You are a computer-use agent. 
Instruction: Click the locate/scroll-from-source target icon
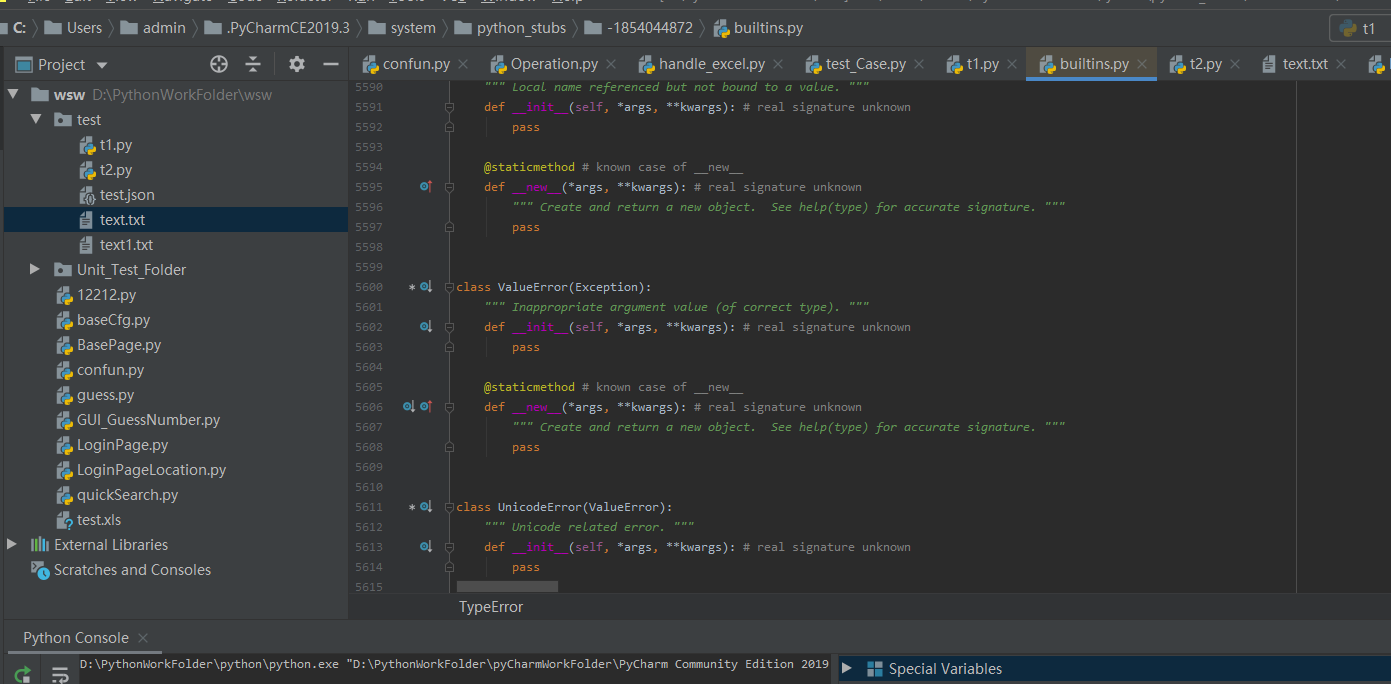219,64
